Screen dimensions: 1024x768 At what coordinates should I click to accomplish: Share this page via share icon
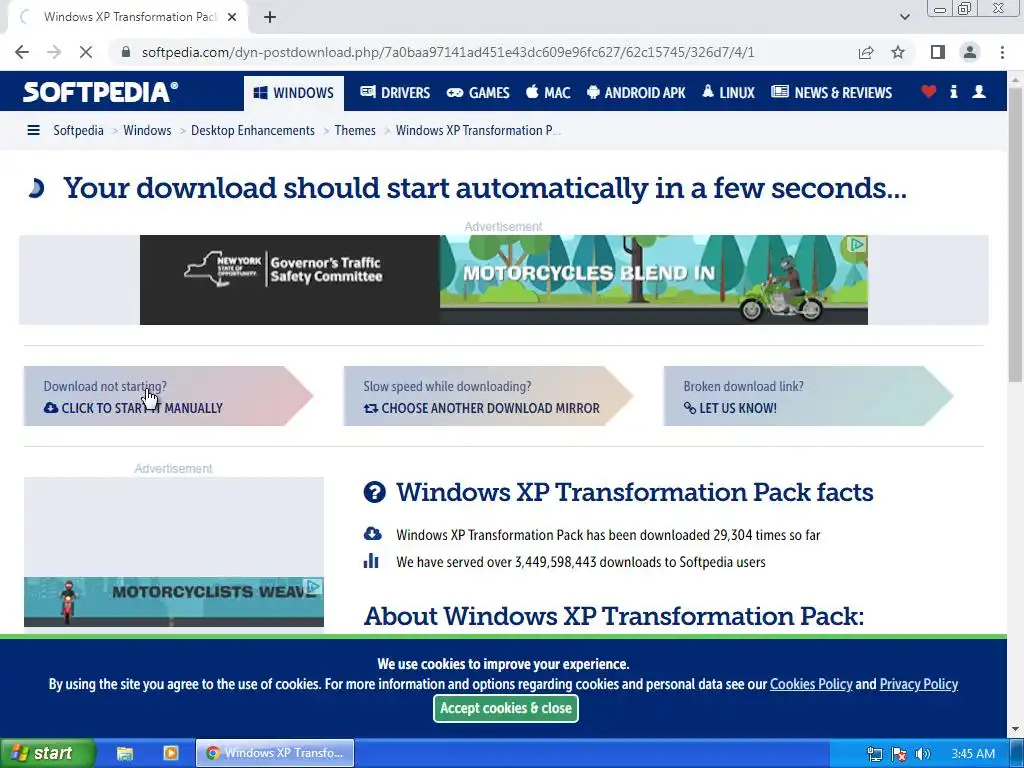point(866,52)
